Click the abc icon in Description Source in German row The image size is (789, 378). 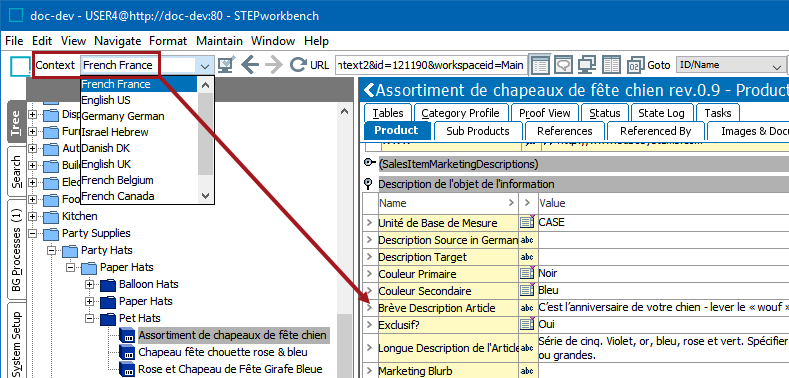pyautogui.click(x=527, y=240)
